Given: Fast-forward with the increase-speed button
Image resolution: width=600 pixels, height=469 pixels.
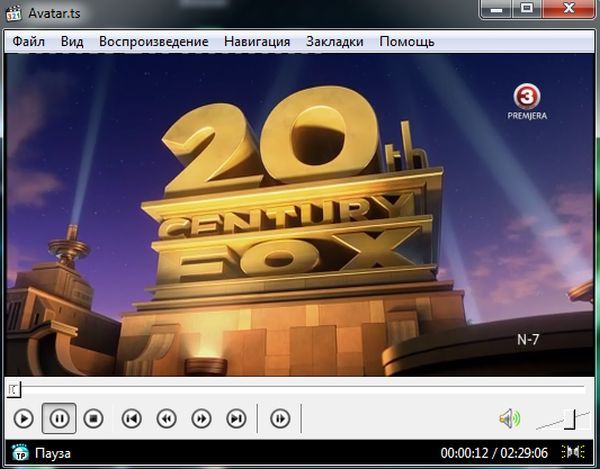Looking at the screenshot, I should click(x=202, y=419).
